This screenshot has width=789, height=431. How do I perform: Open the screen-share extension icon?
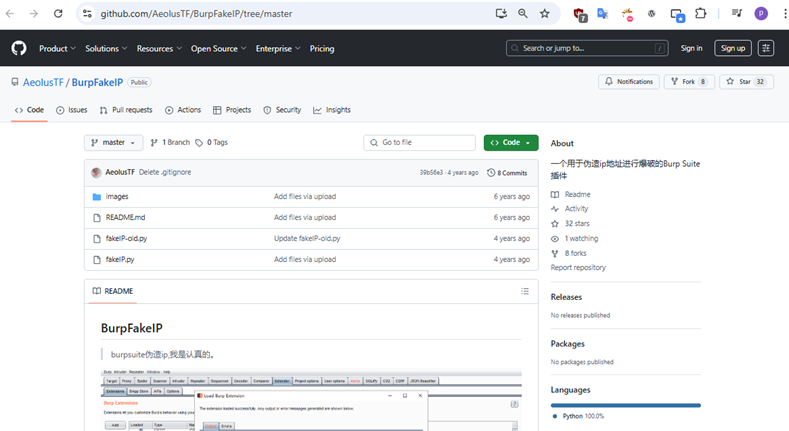[678, 15]
